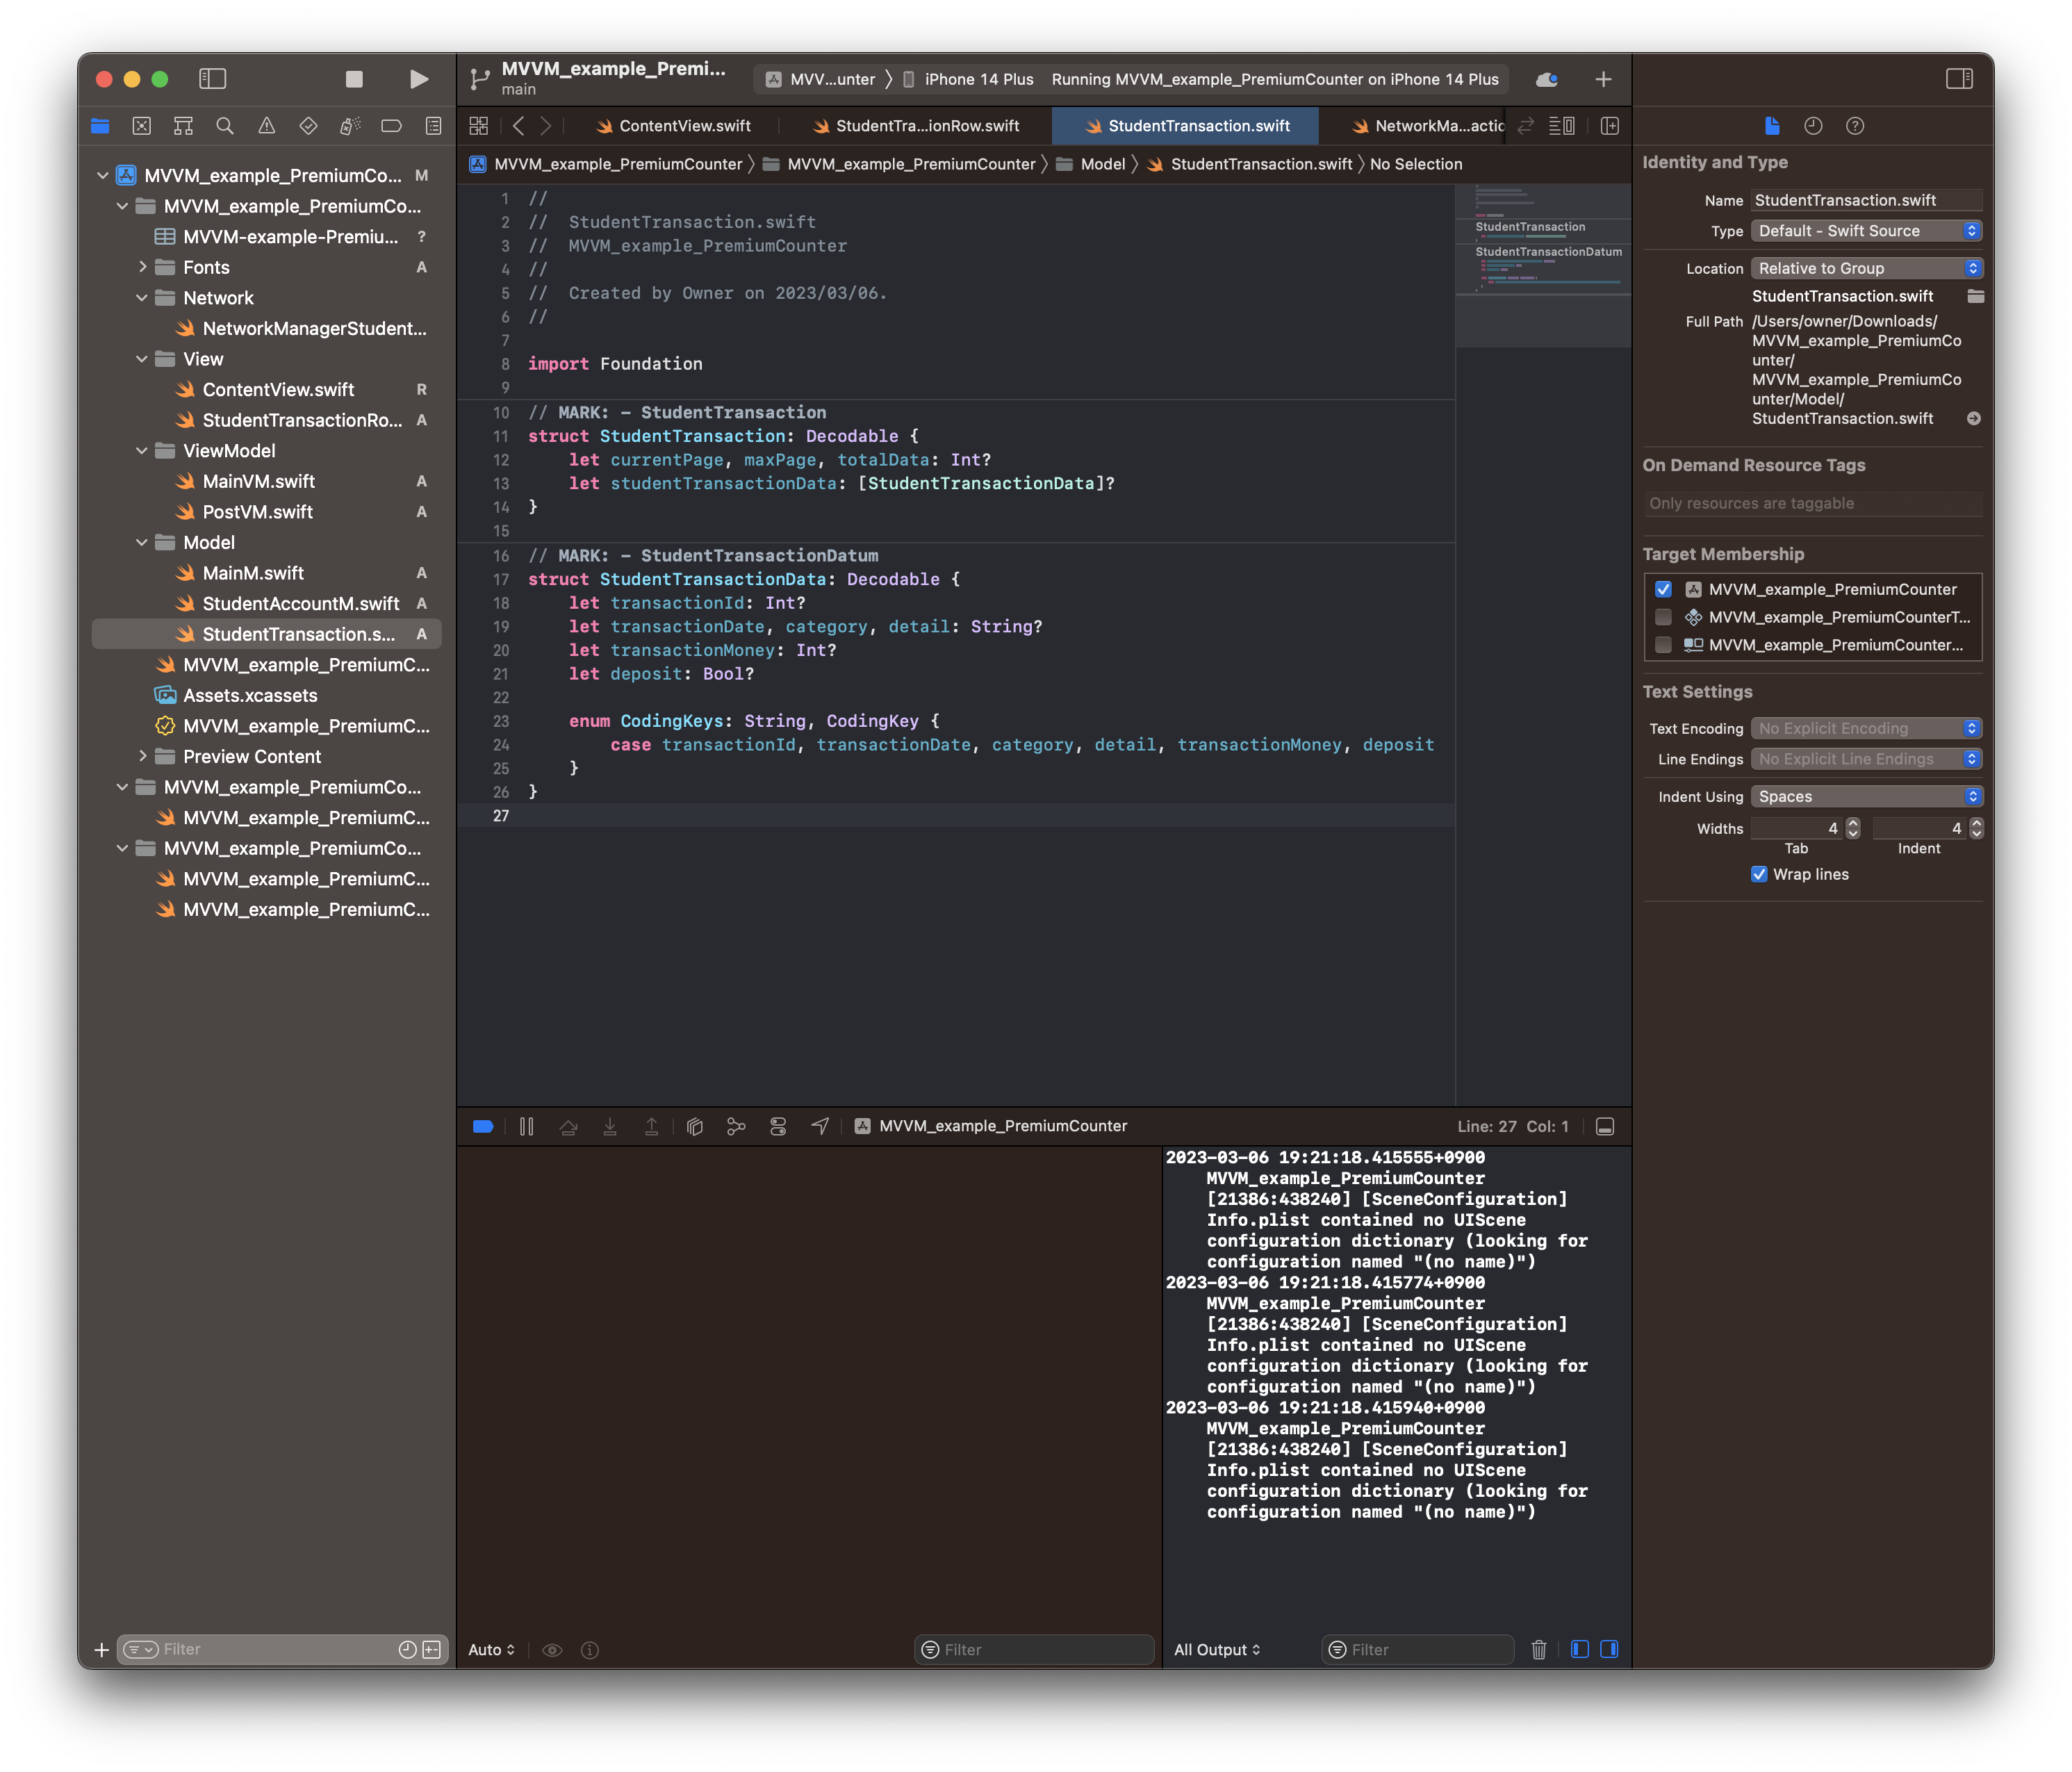Open the Debug Memory Graph icon
Viewport: 2072px width, 1772px height.
click(x=736, y=1126)
